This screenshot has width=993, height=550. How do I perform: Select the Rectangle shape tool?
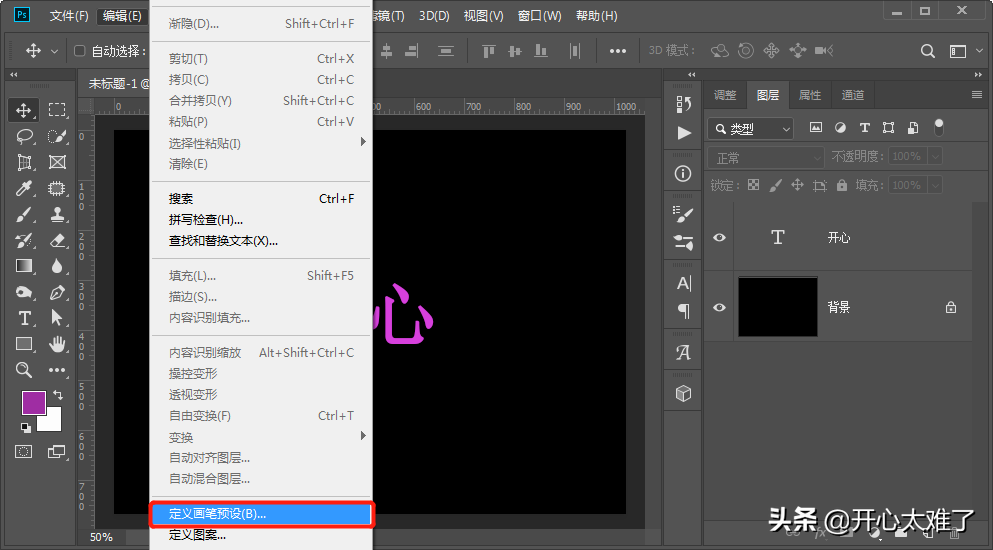[x=23, y=344]
